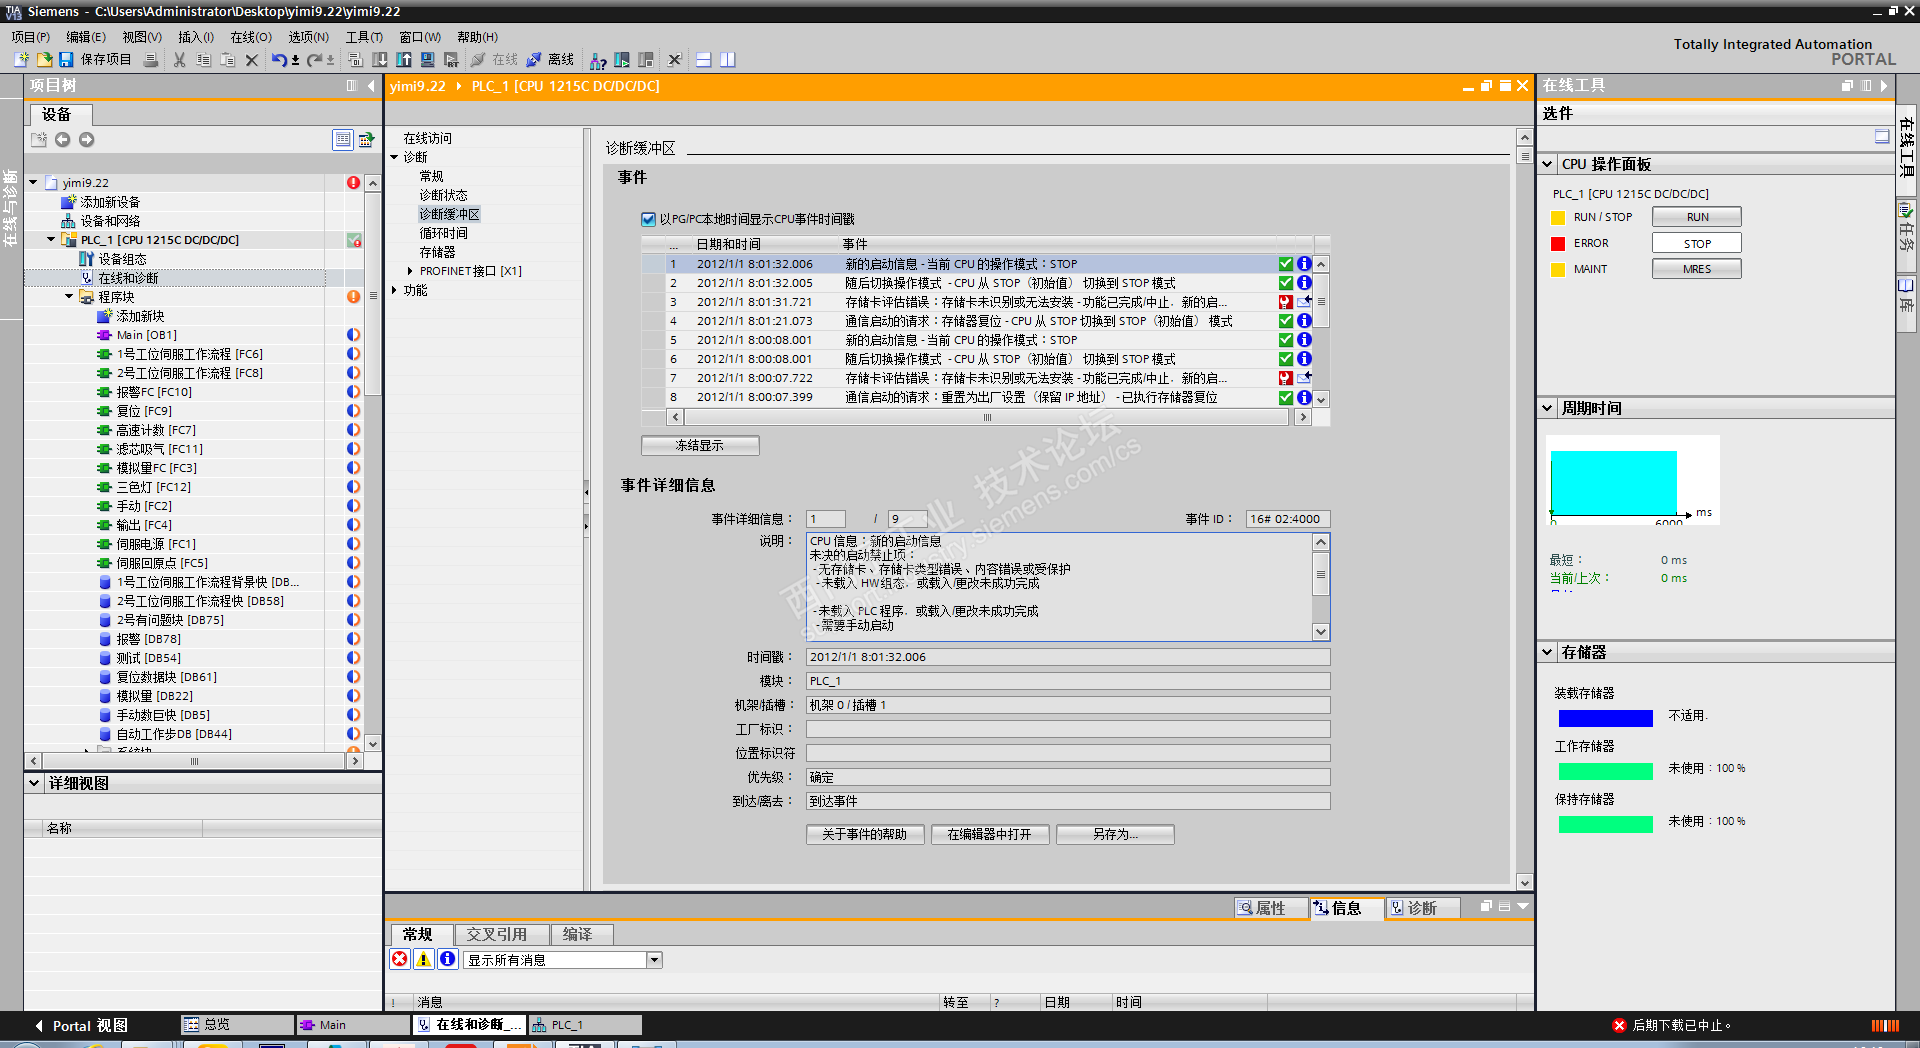Image resolution: width=1920 pixels, height=1048 pixels.
Task: Click the download to device icon
Action: (380, 60)
